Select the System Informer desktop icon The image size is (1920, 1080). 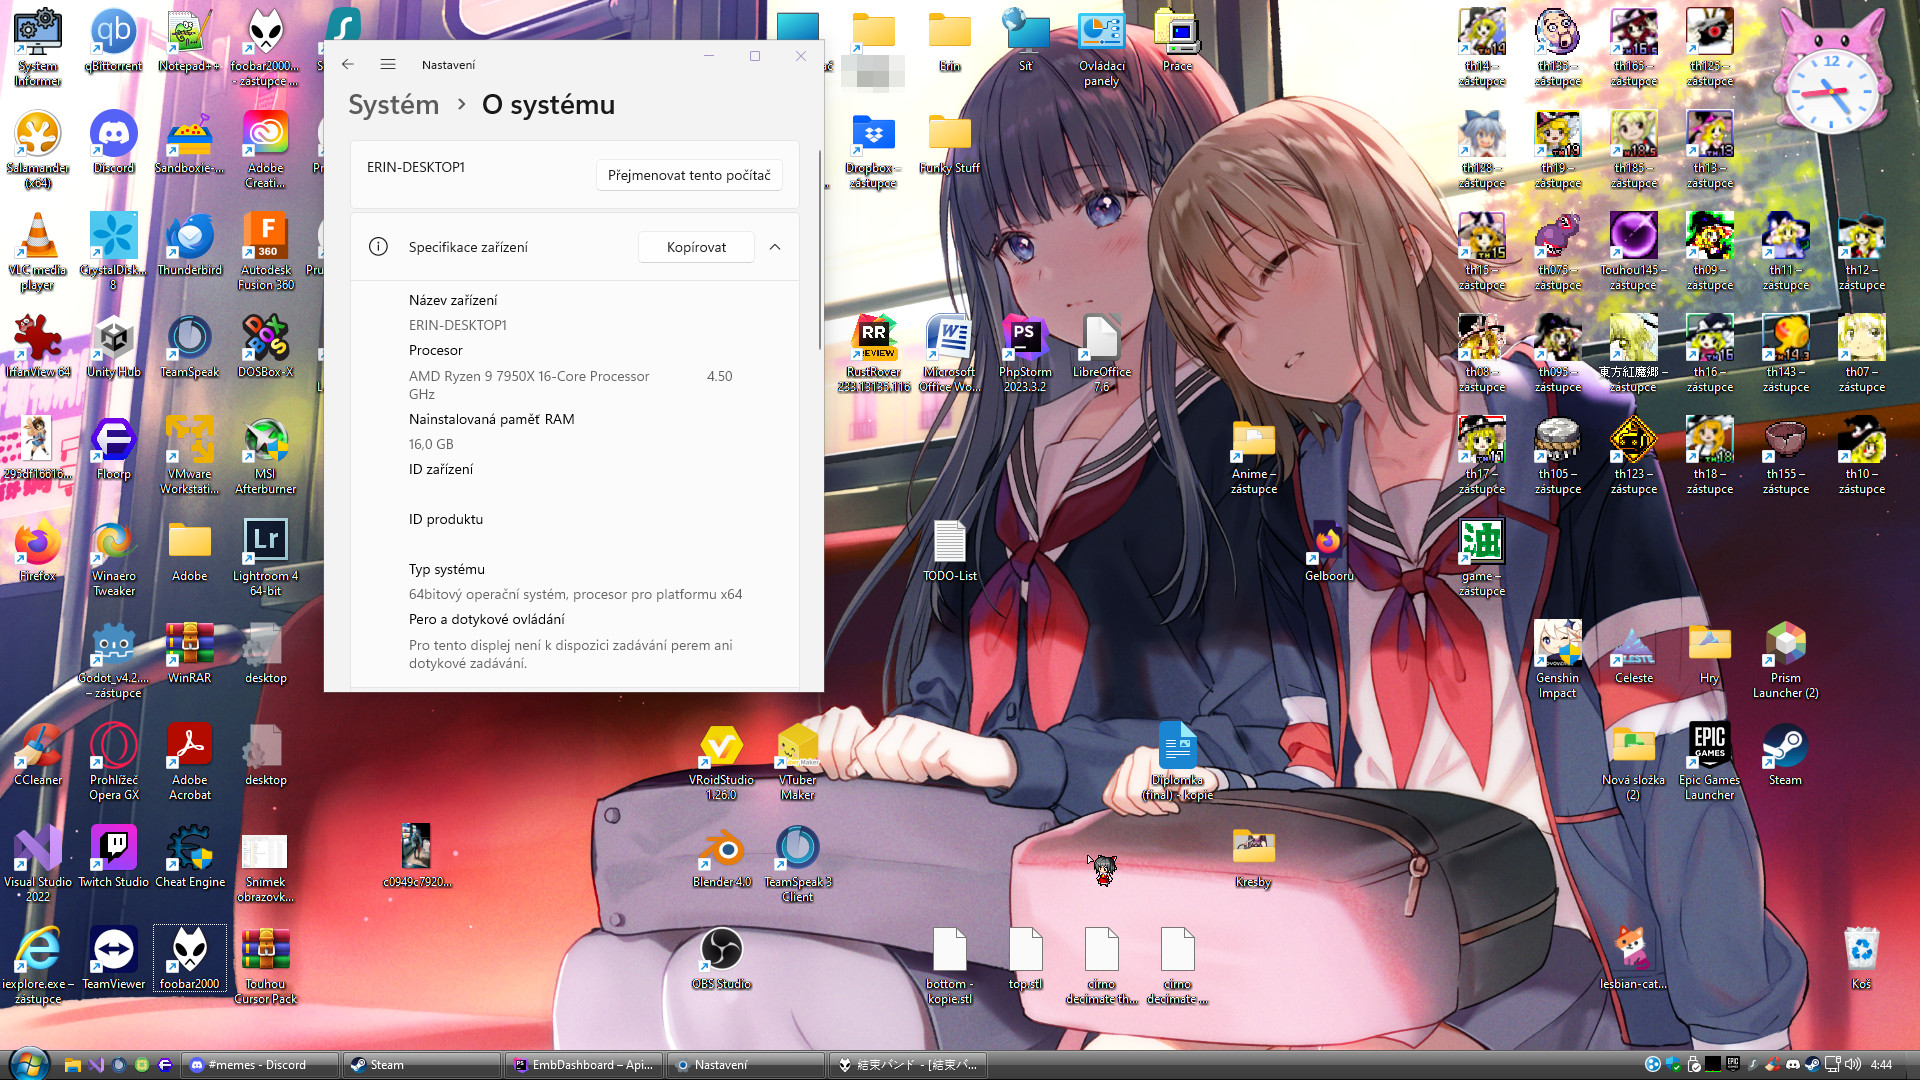[38, 47]
